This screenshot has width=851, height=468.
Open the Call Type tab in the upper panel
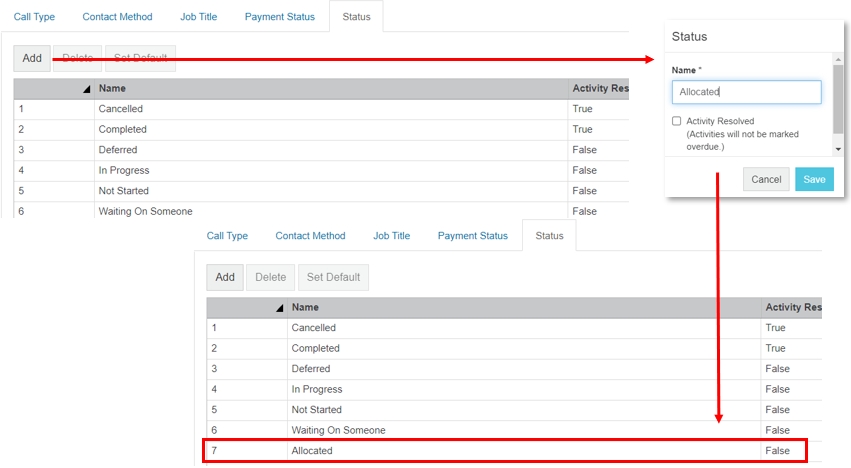click(34, 17)
